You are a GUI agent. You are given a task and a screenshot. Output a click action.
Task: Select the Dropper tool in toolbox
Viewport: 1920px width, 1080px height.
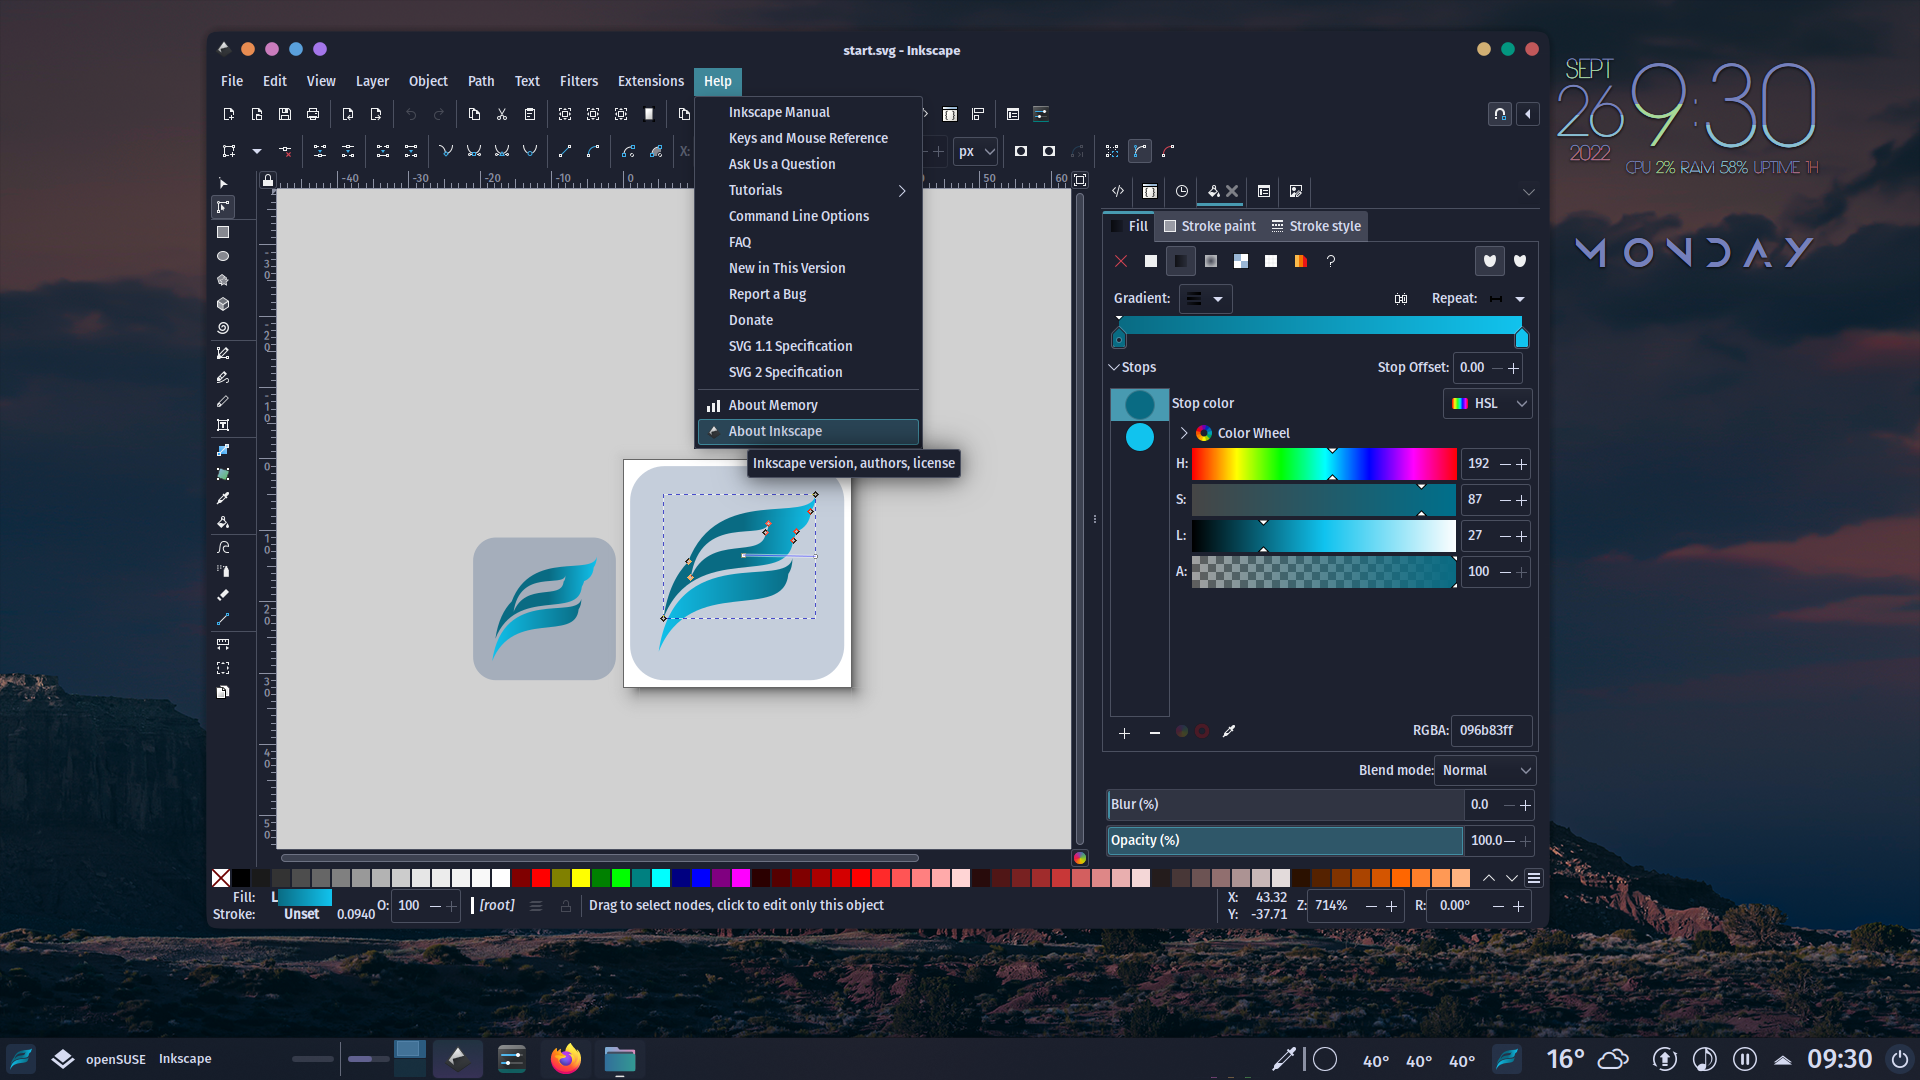[223, 498]
